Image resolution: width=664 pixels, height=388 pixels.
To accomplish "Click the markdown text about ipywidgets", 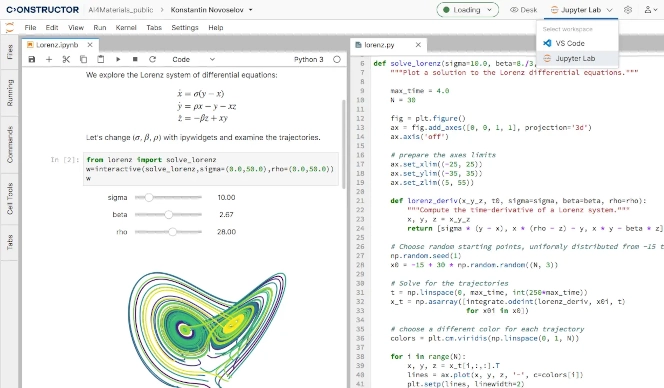I will (x=203, y=137).
